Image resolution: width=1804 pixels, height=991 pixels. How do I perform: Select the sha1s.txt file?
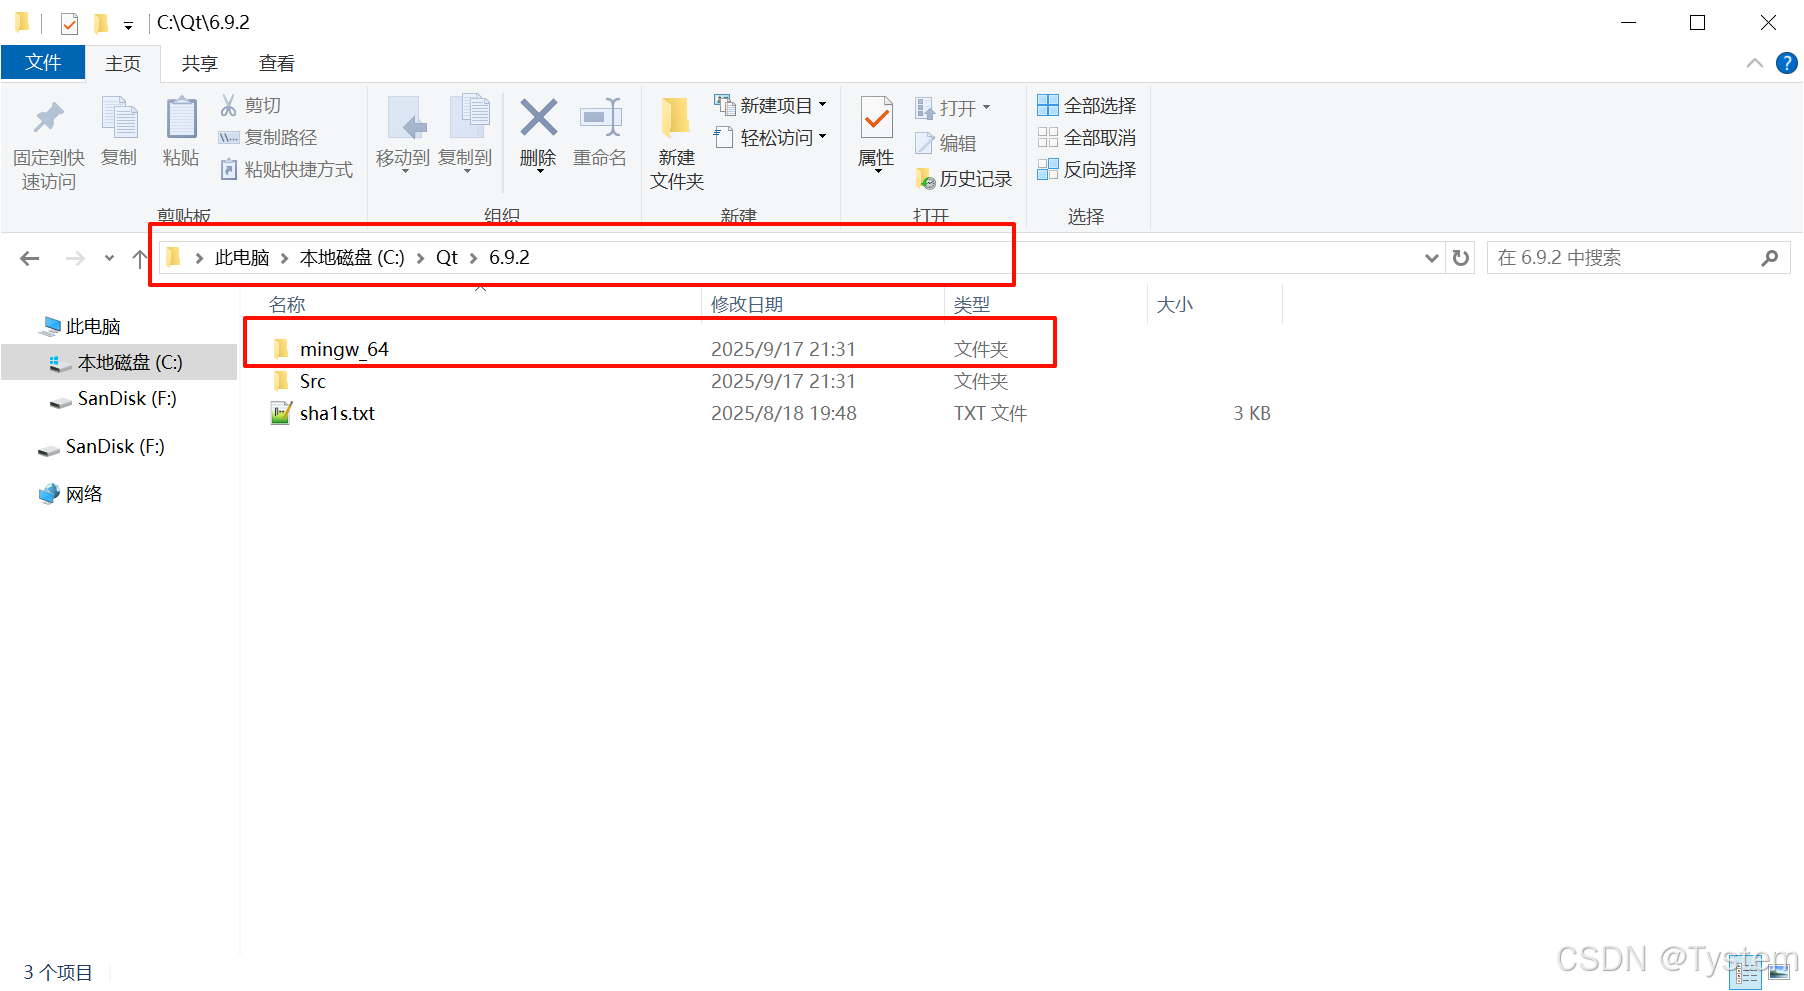[x=323, y=413]
